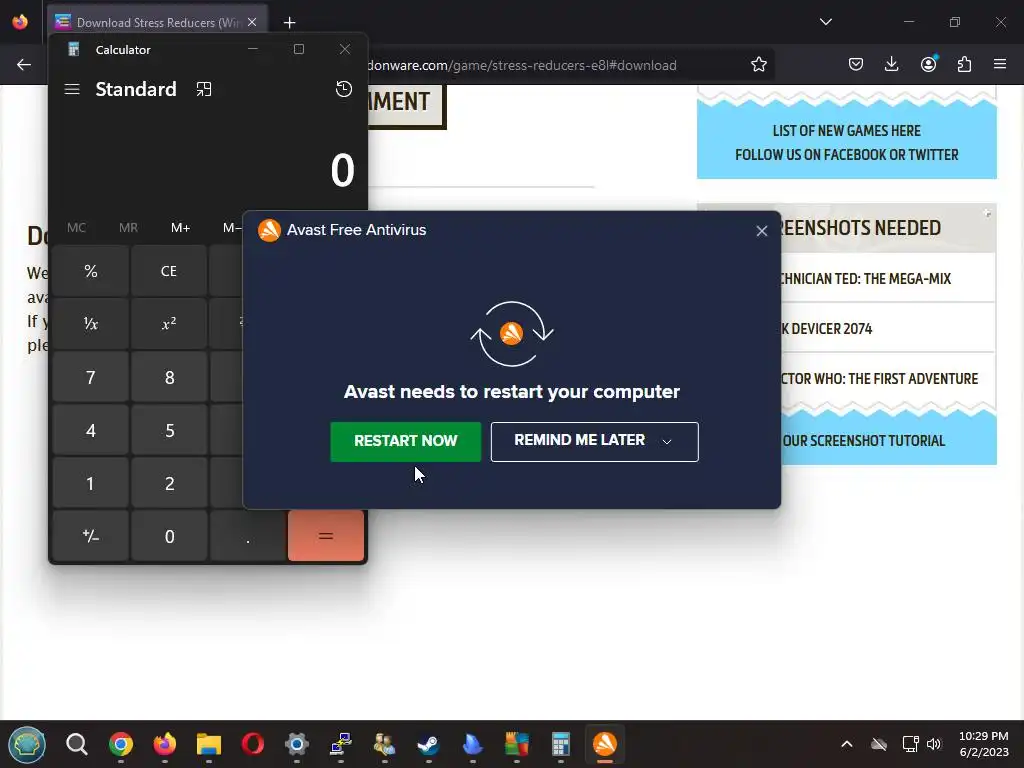Viewport: 1024px width, 768px height.
Task: Go back in Firefox browser
Action: 24,65
